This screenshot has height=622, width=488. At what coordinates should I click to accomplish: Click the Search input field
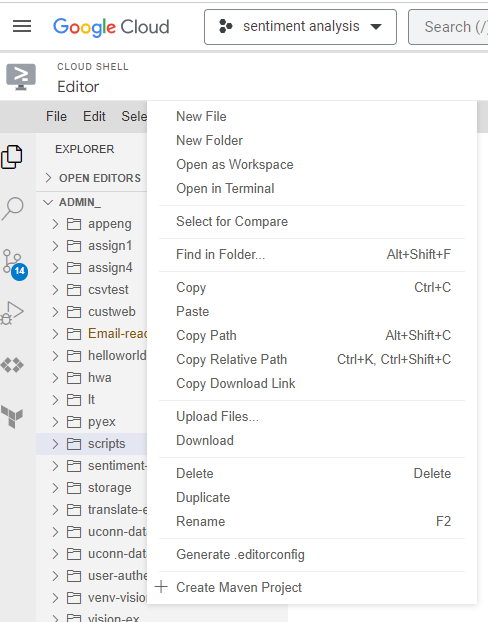[x=448, y=27]
